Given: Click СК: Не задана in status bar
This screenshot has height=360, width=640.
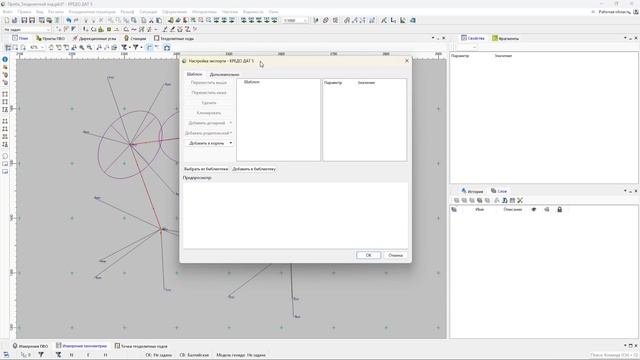Looking at the screenshot, I should point(159,355).
